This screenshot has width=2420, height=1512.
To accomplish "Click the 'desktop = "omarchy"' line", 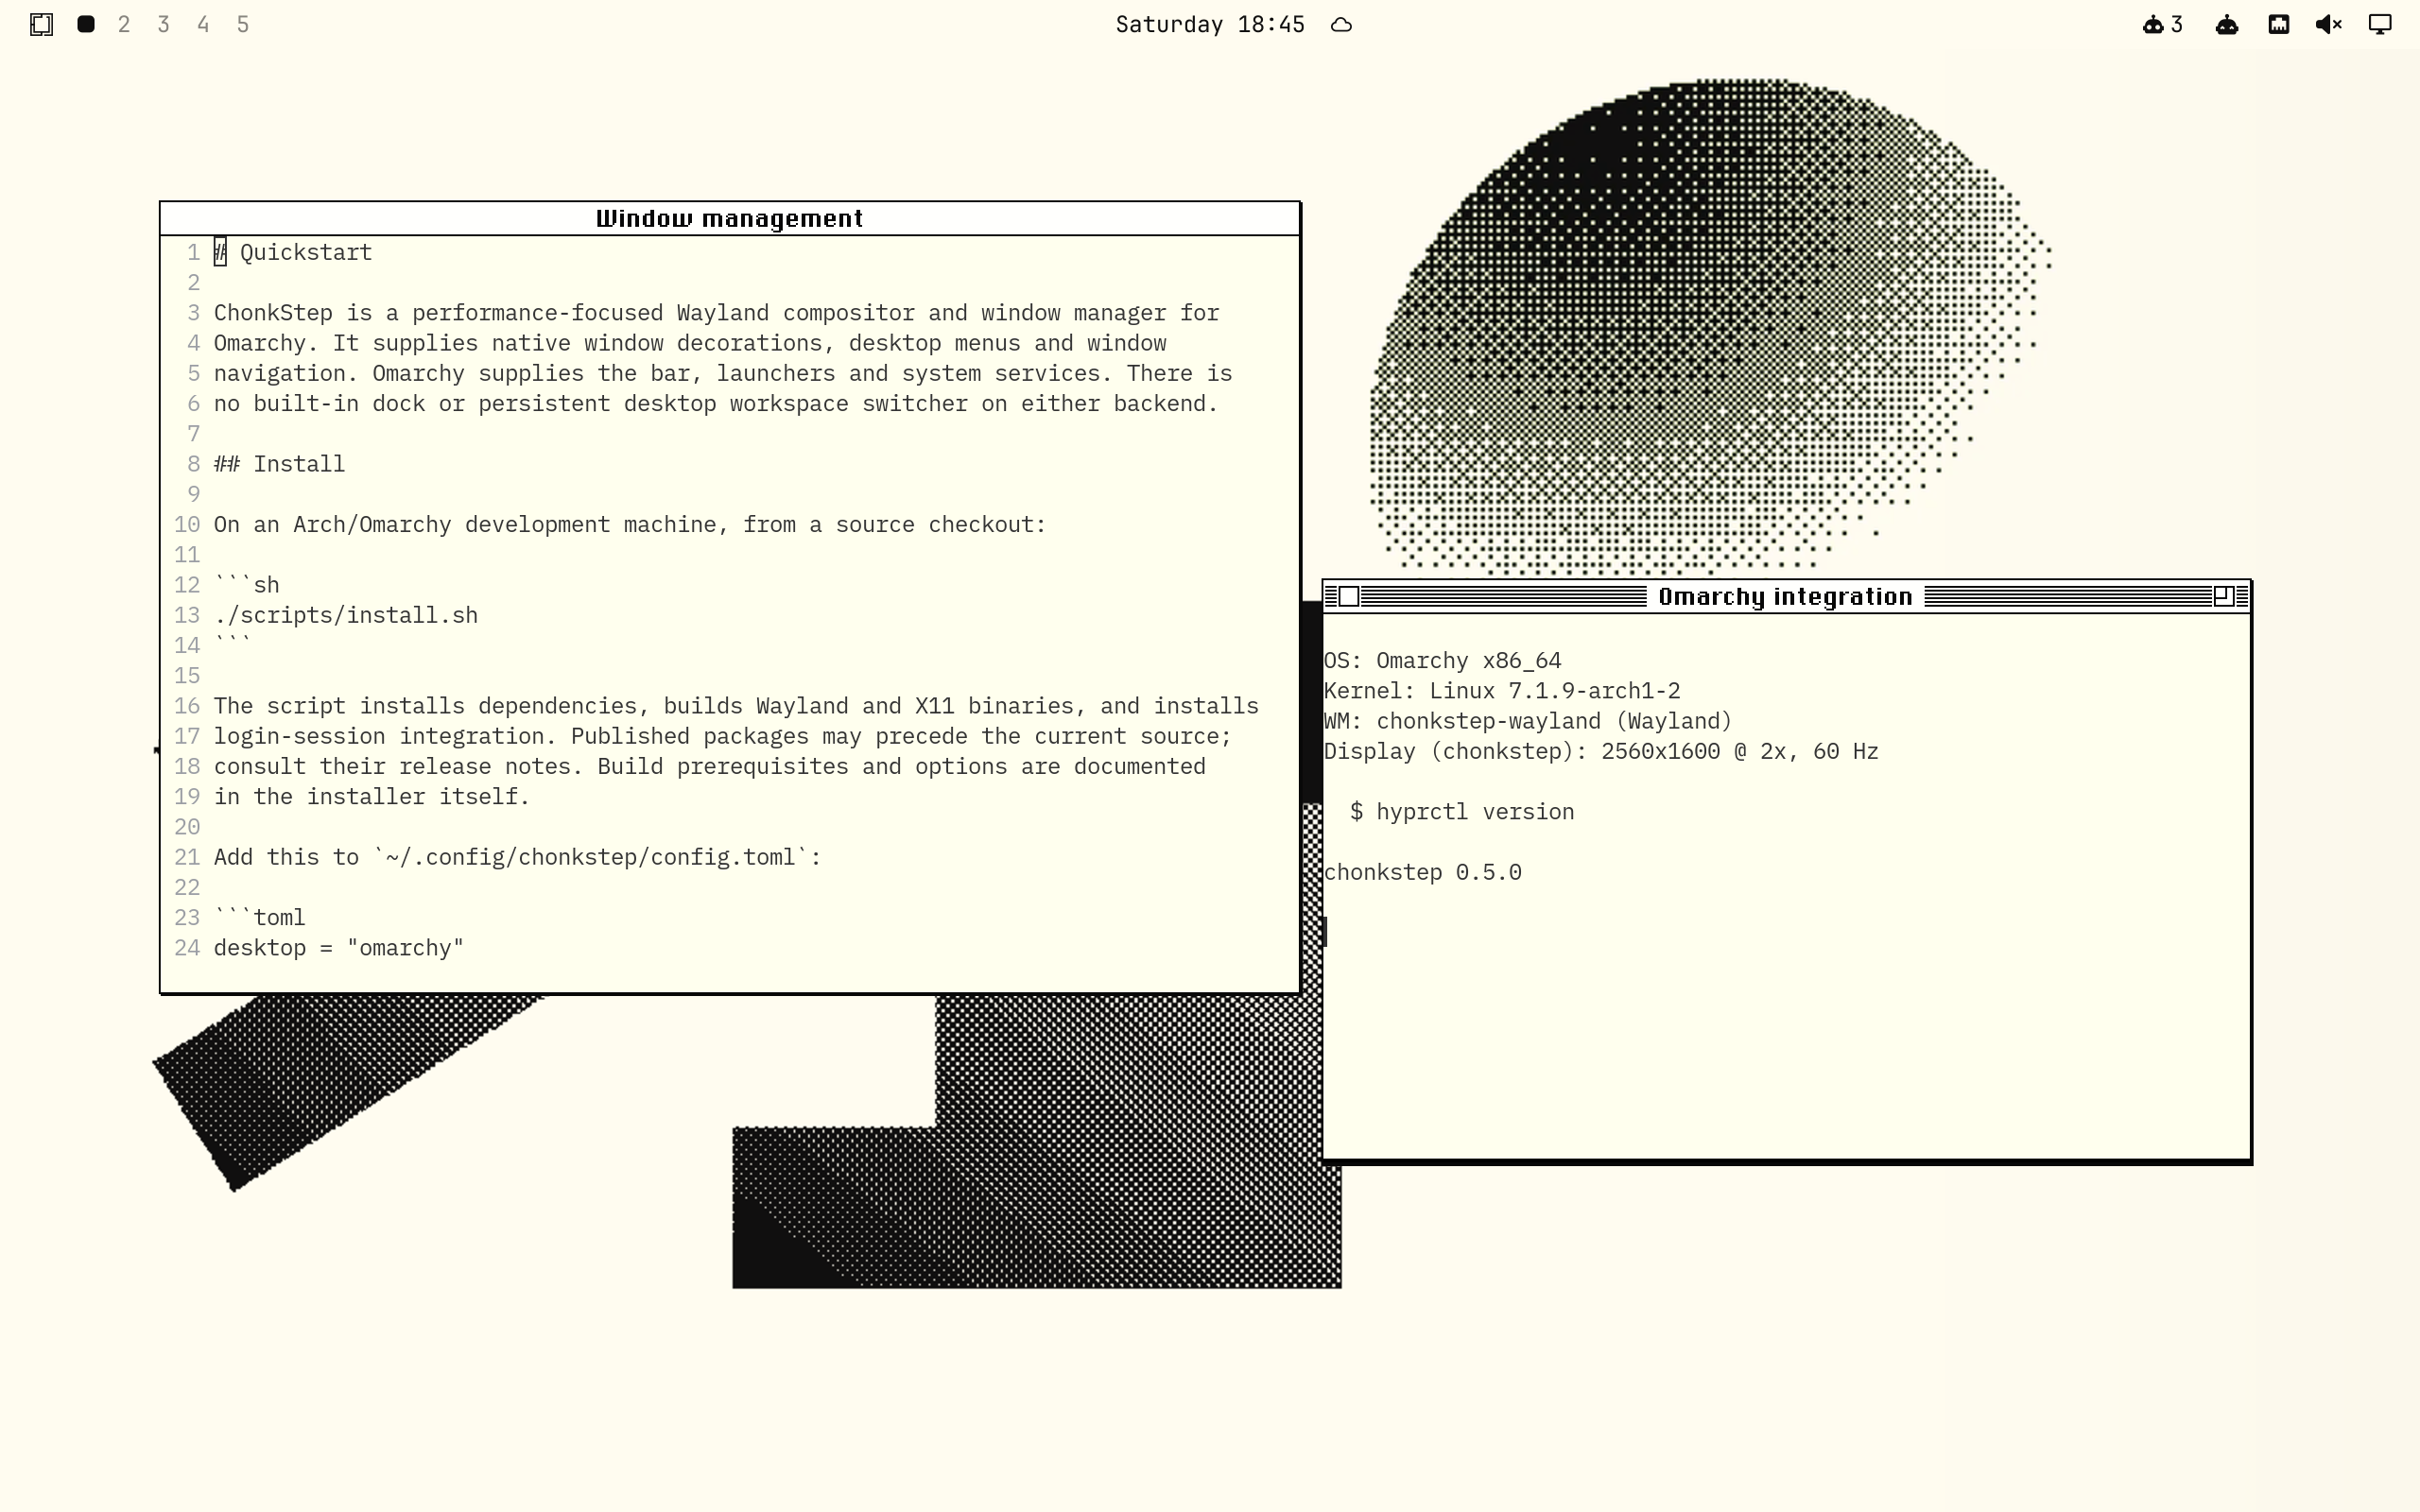I will click(339, 948).
